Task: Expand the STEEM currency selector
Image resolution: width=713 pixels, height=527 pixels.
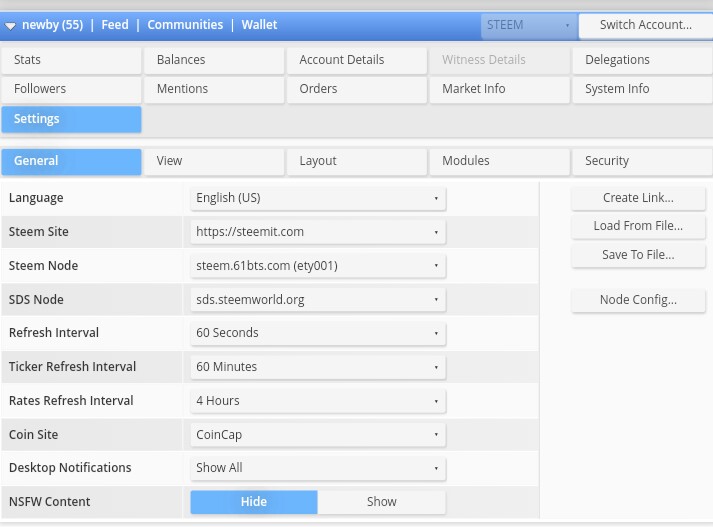Action: coord(528,25)
